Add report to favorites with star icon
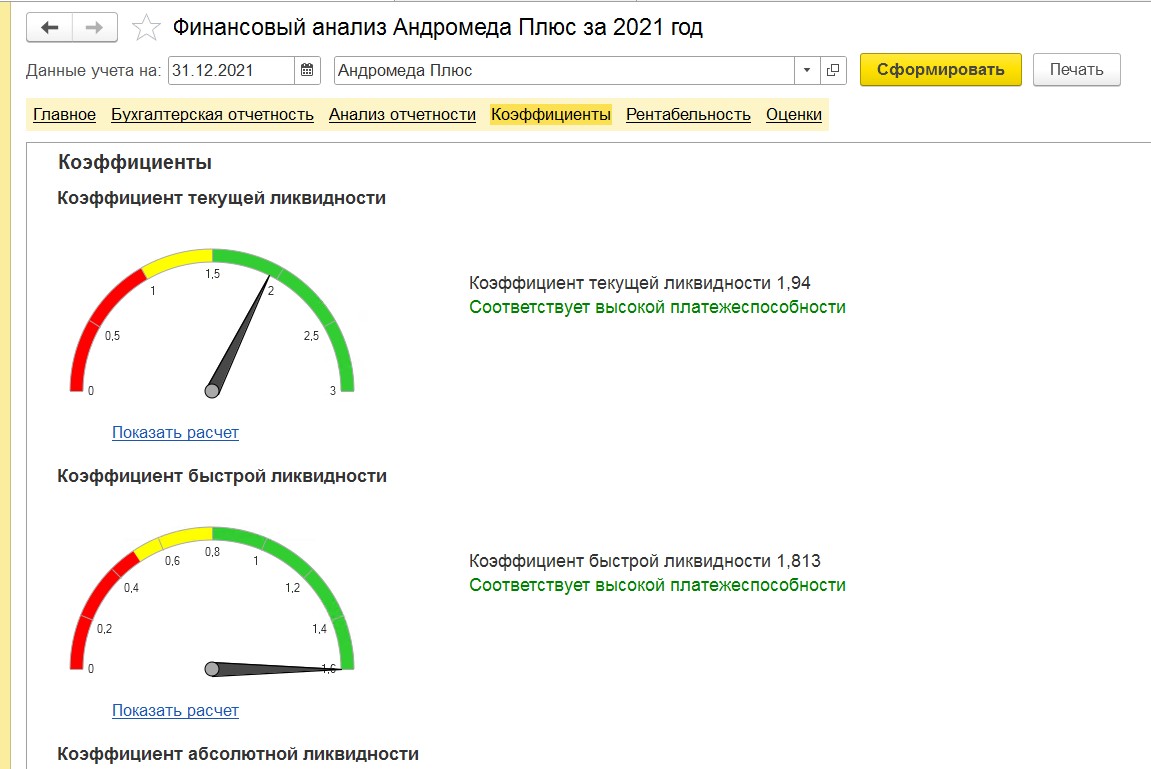Screen dimensions: 1151x769 click(x=146, y=28)
